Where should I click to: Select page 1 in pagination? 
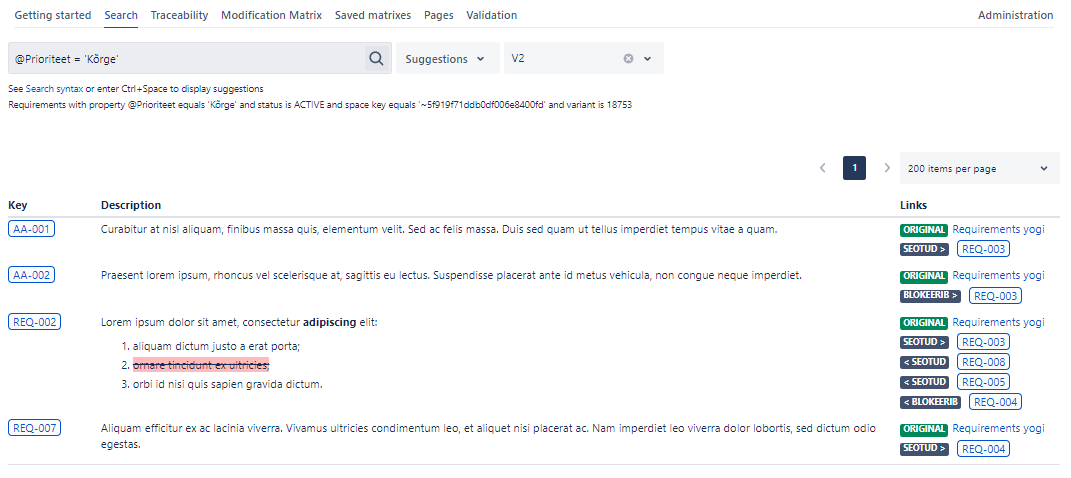[x=854, y=168]
